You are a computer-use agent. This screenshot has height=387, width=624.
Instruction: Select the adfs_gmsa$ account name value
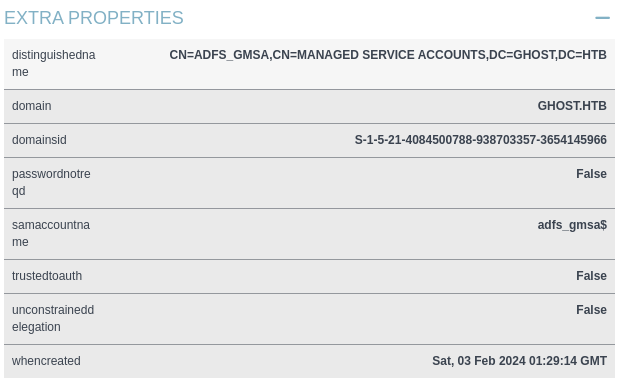tap(572, 225)
